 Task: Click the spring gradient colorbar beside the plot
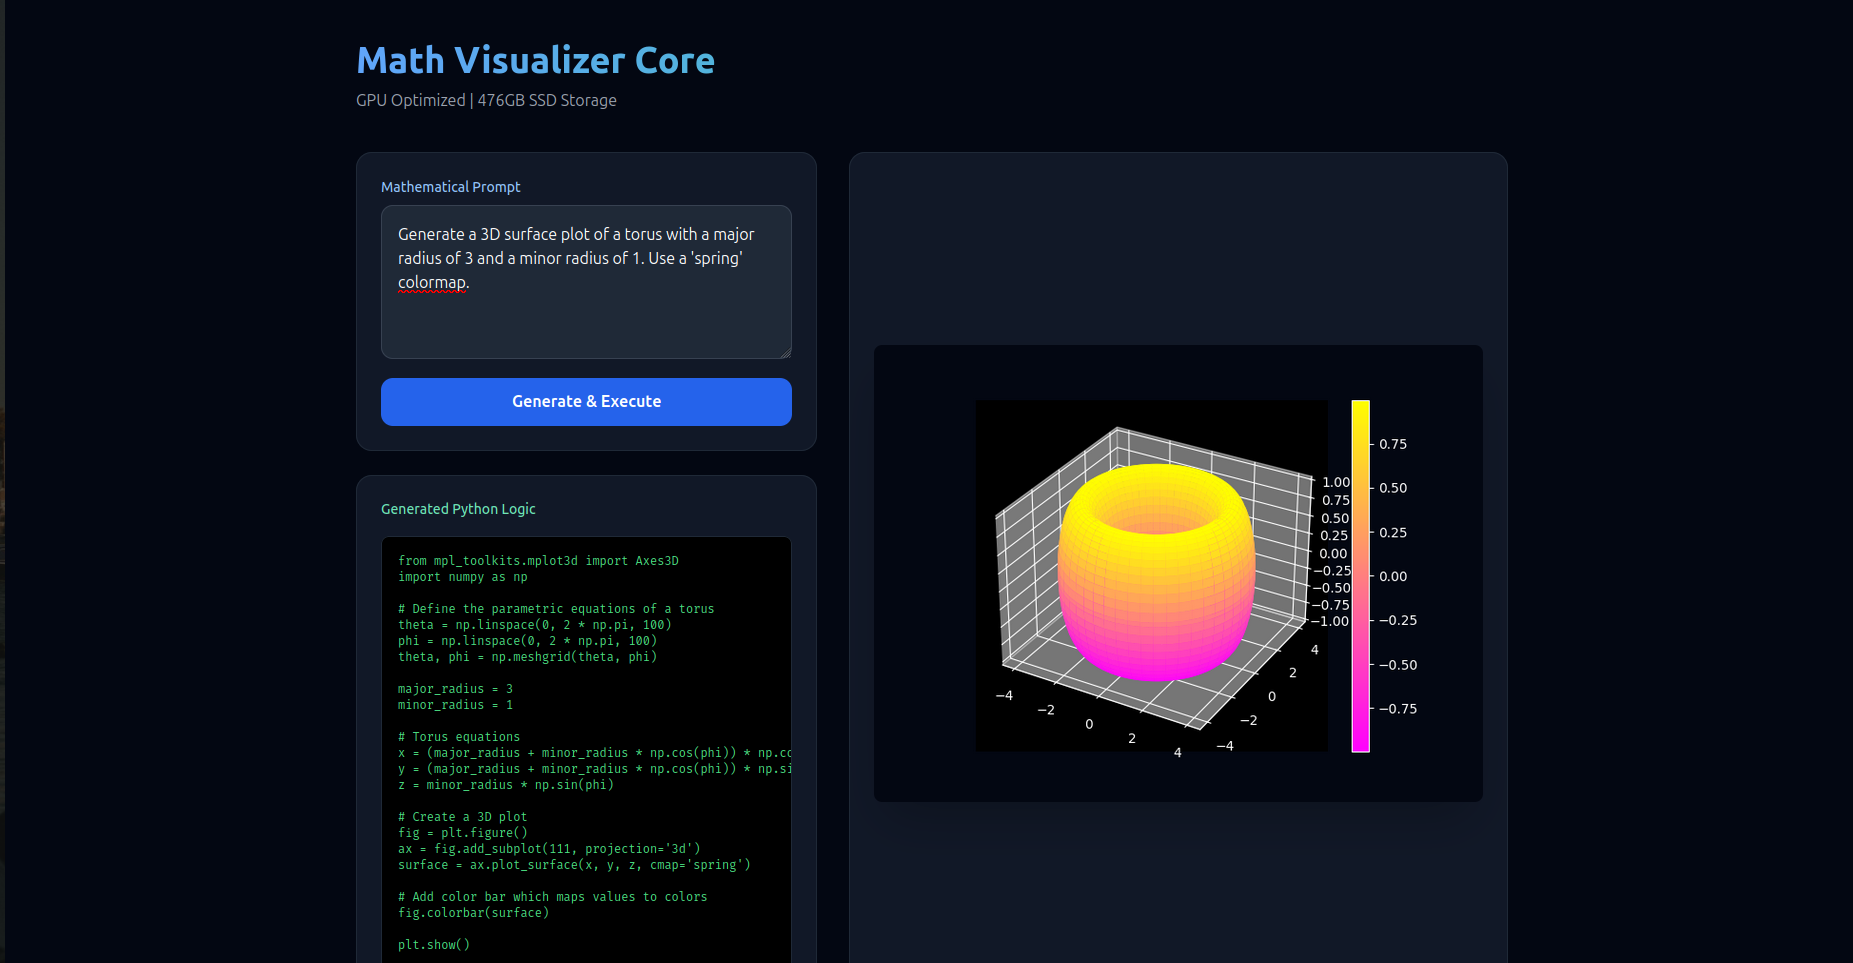click(x=1359, y=576)
